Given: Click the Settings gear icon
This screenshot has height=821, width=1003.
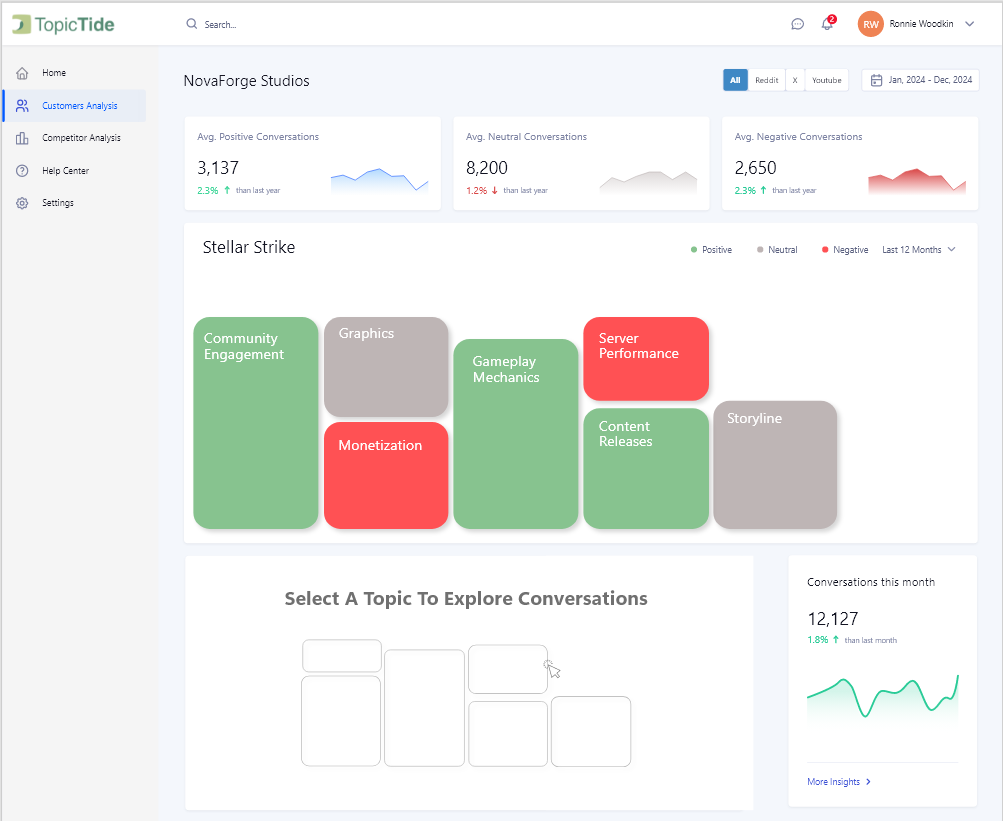Looking at the screenshot, I should click(22, 203).
